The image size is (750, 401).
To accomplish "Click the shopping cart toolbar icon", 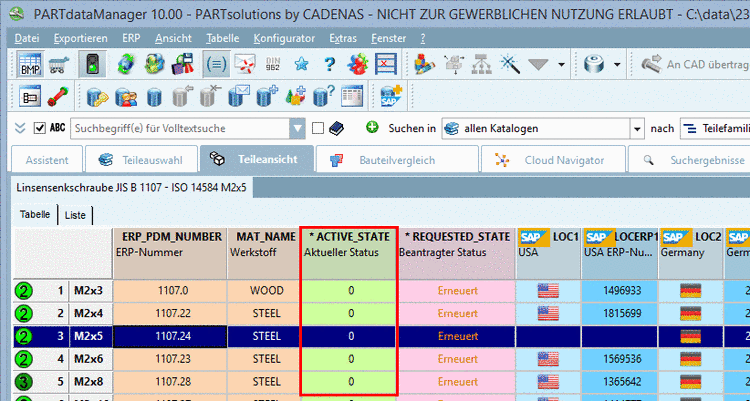I will pos(59,64).
